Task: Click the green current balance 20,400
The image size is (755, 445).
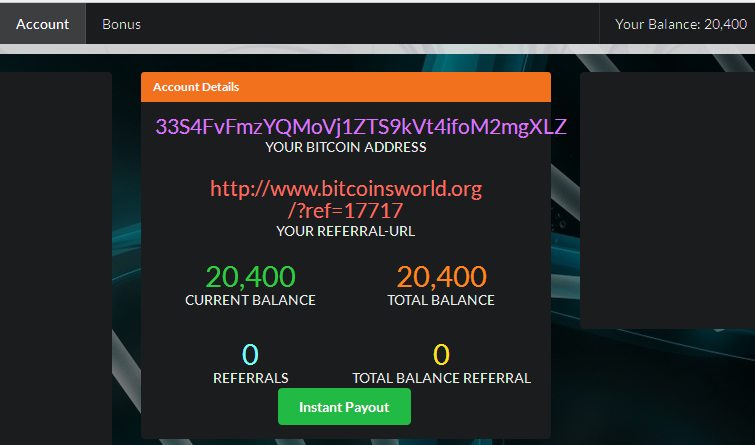Action: click(250, 276)
